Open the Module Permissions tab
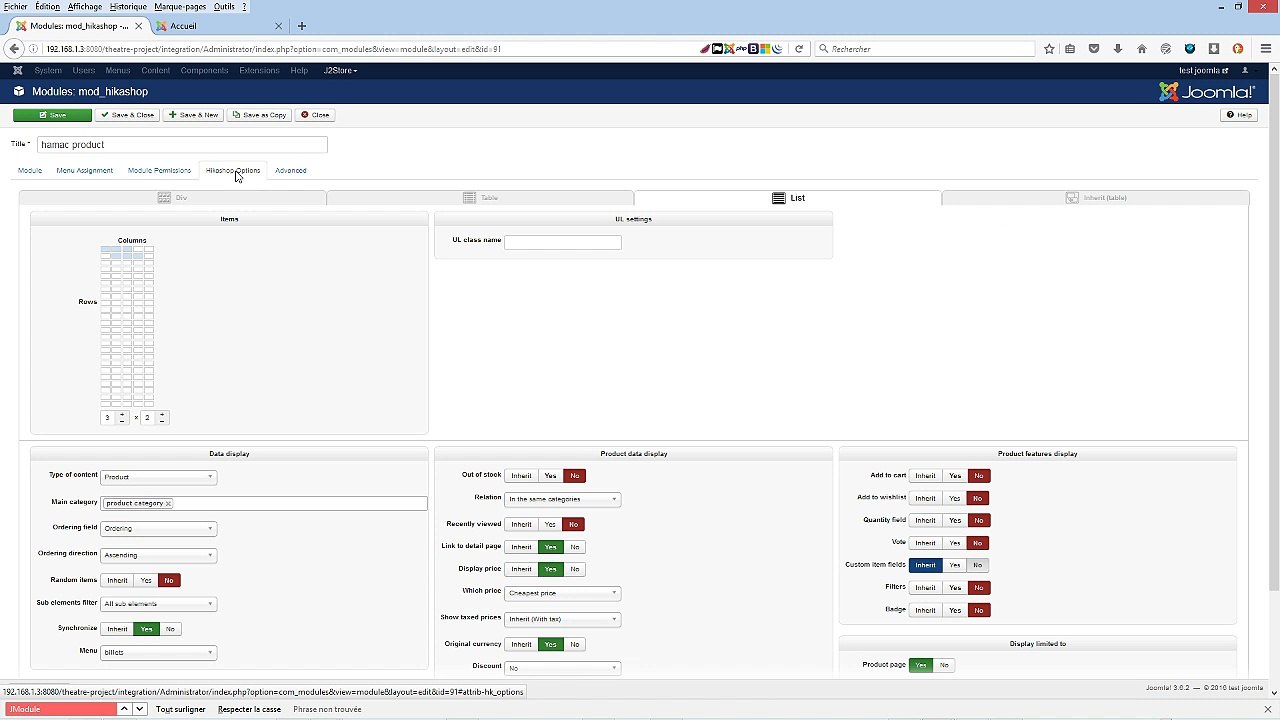This screenshot has height=720, width=1280. pyautogui.click(x=159, y=171)
